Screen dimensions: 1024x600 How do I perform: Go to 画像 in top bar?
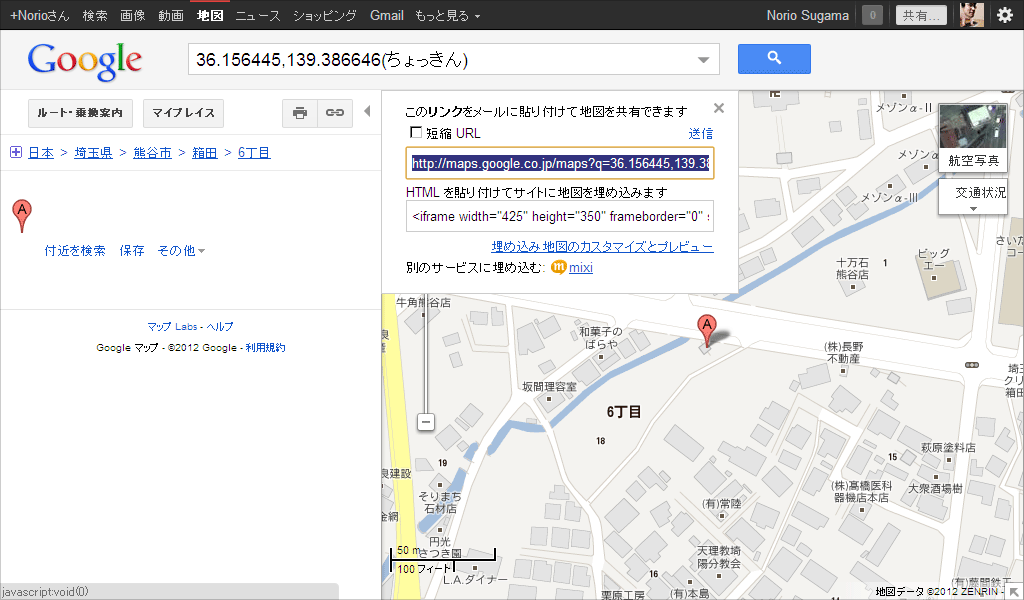(x=133, y=15)
